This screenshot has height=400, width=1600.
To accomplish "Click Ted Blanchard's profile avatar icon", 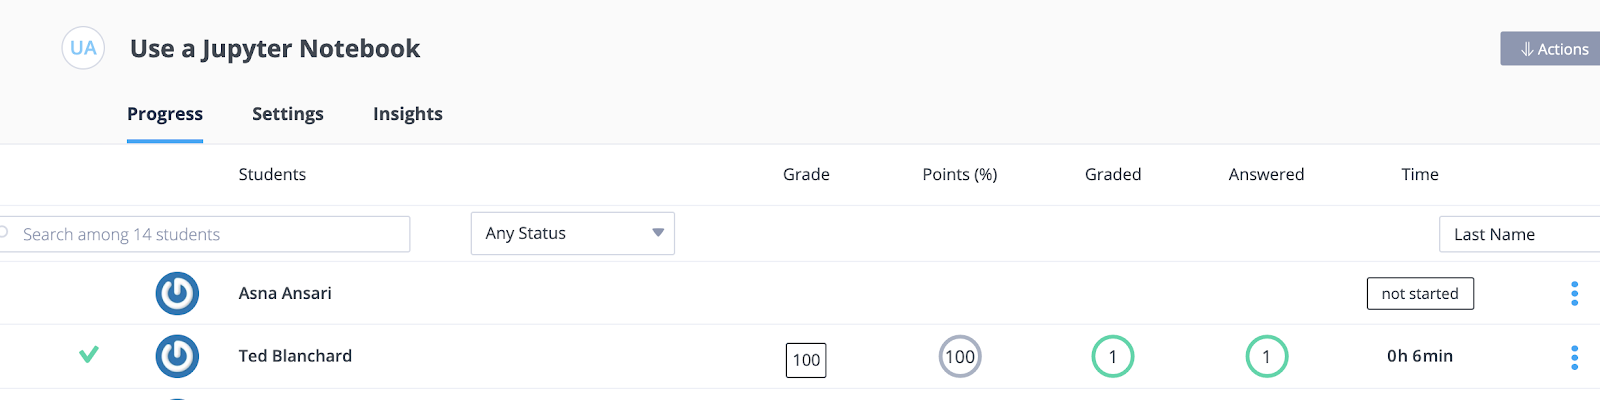I will [177, 356].
